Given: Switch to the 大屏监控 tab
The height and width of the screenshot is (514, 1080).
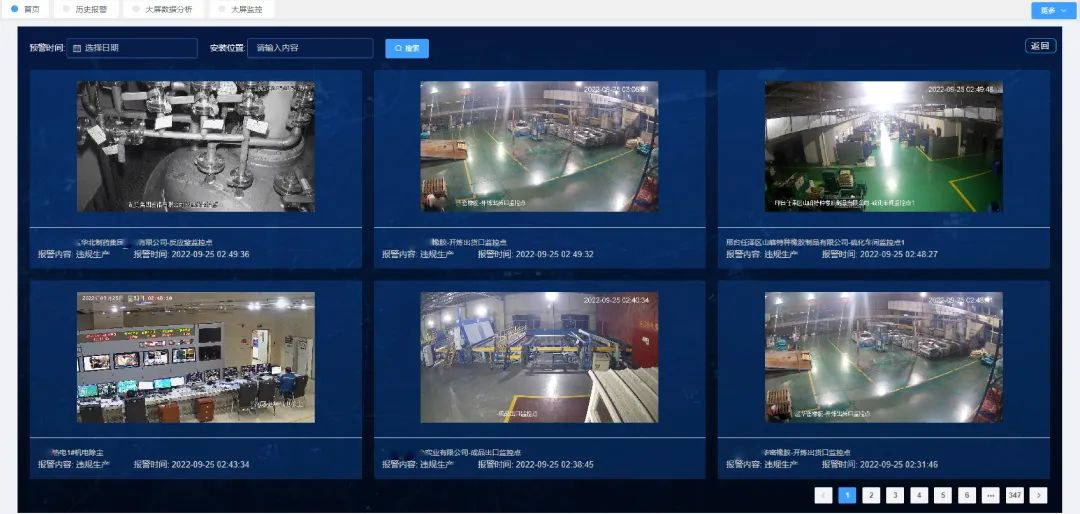Looking at the screenshot, I should pyautogui.click(x=241, y=9).
